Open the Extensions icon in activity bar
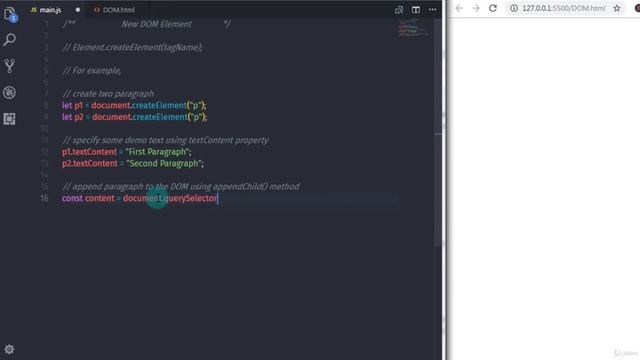This screenshot has width=640, height=360. [9, 119]
